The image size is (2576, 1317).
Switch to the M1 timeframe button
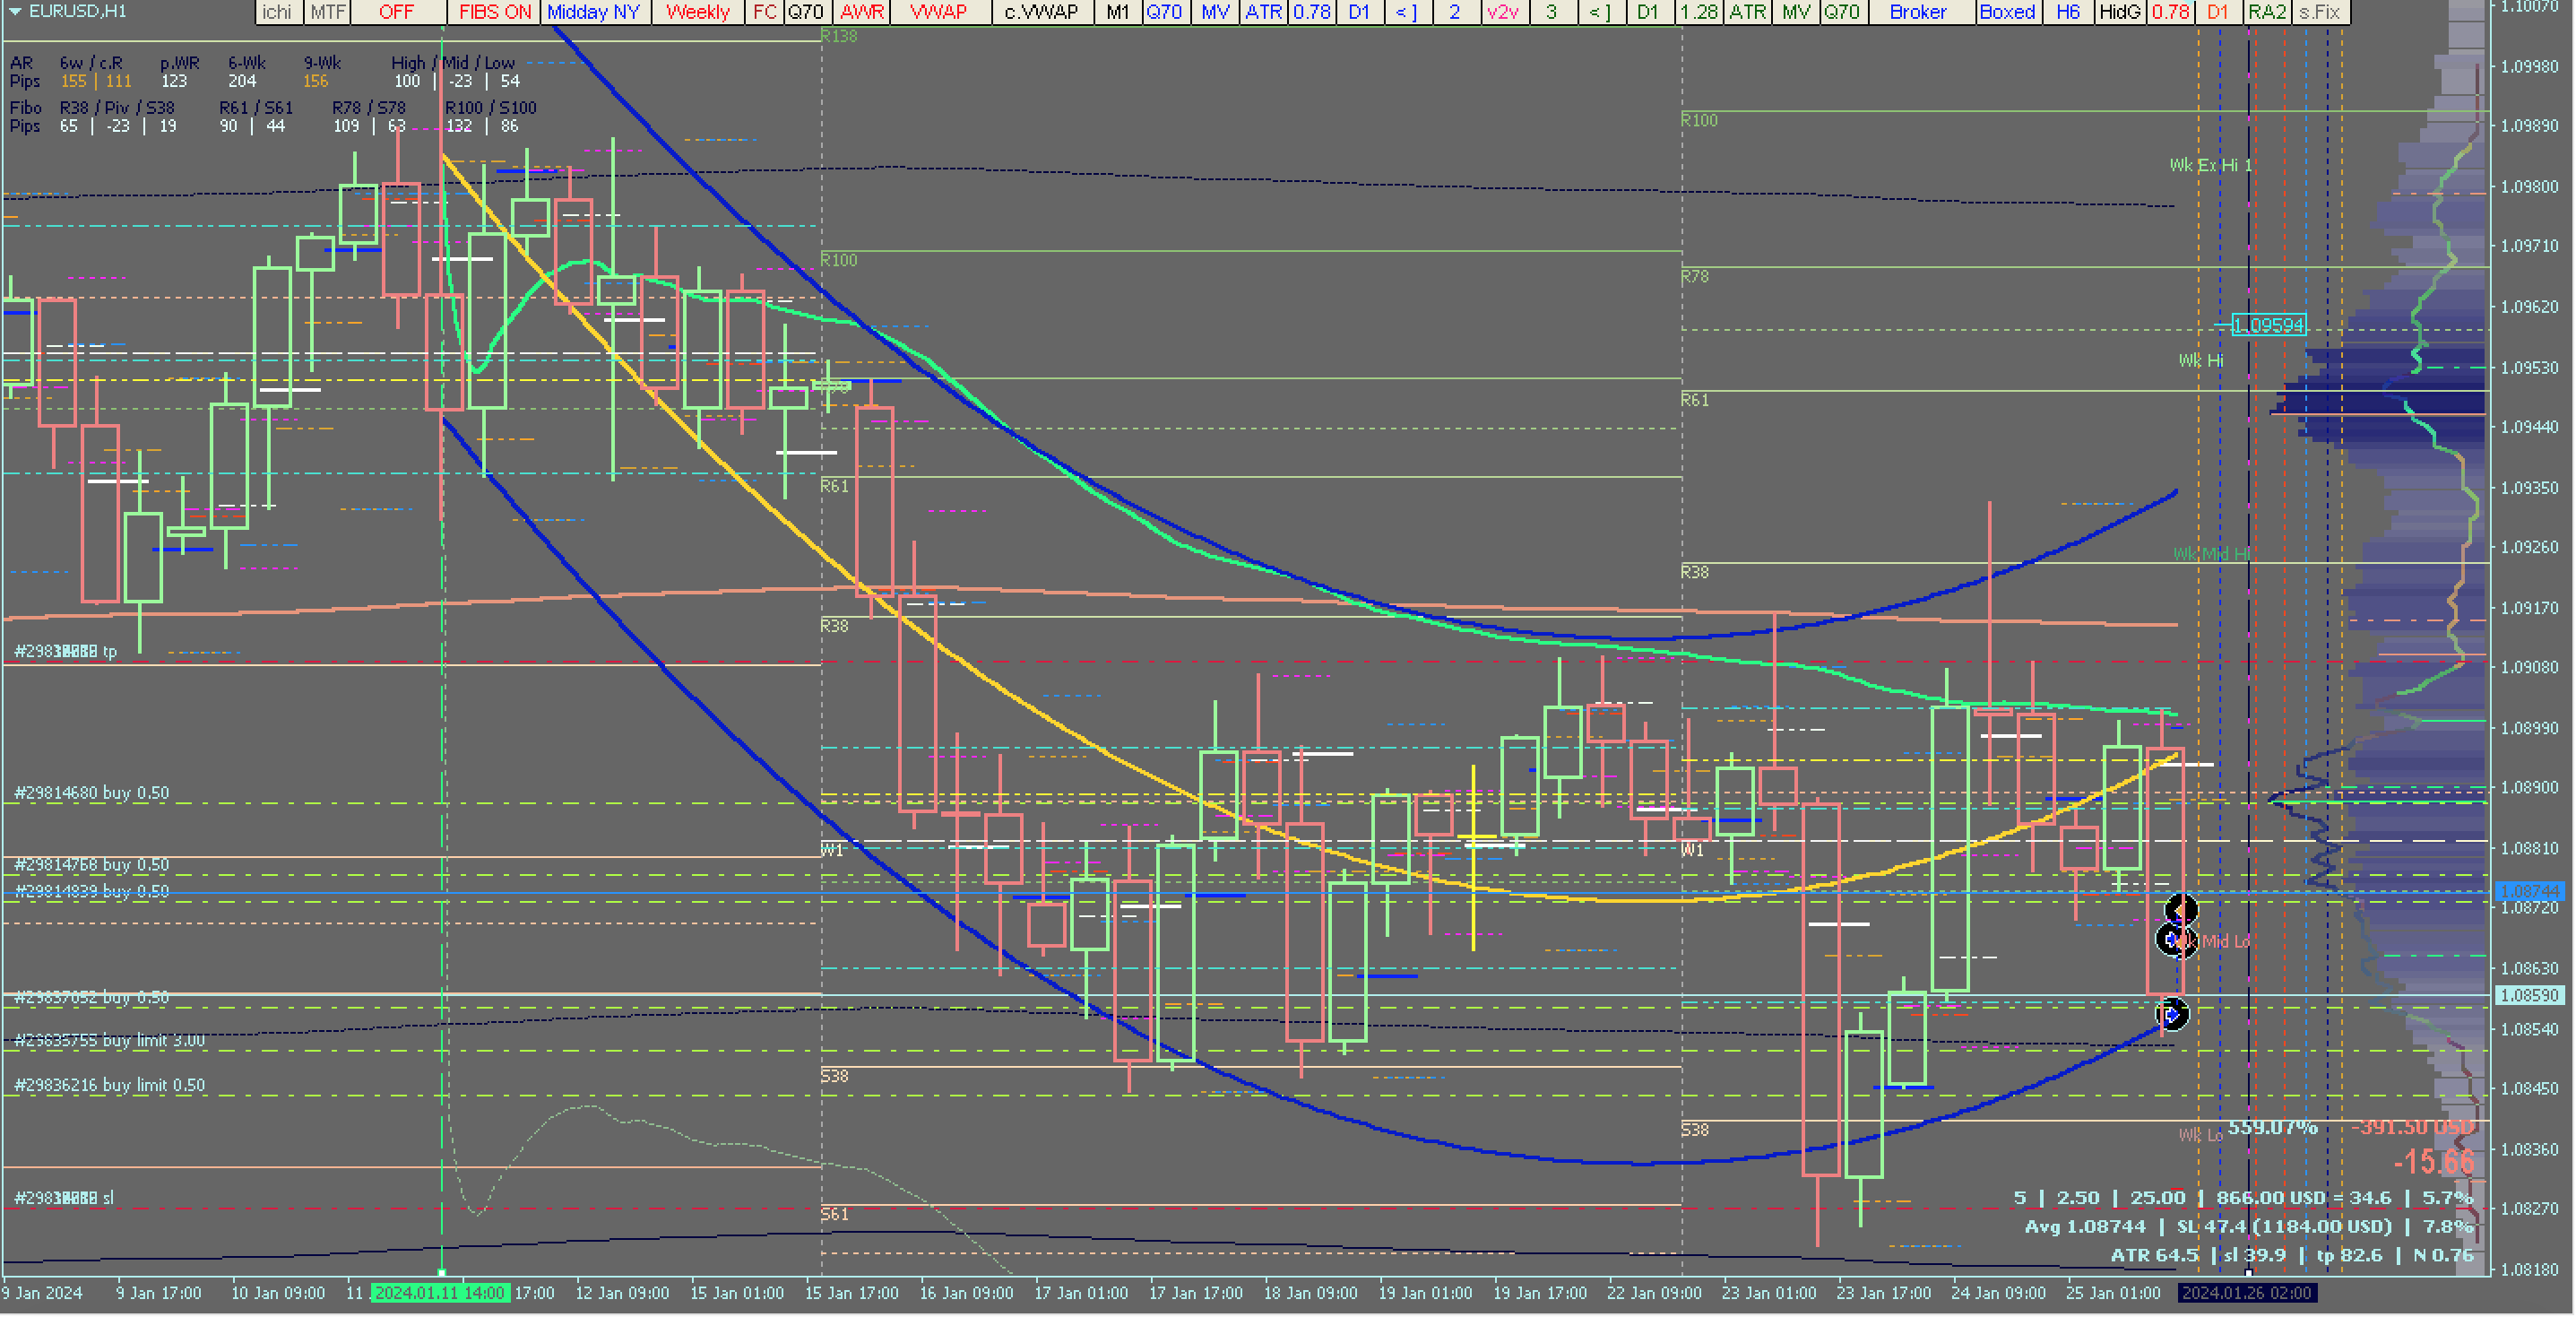pos(1117,12)
